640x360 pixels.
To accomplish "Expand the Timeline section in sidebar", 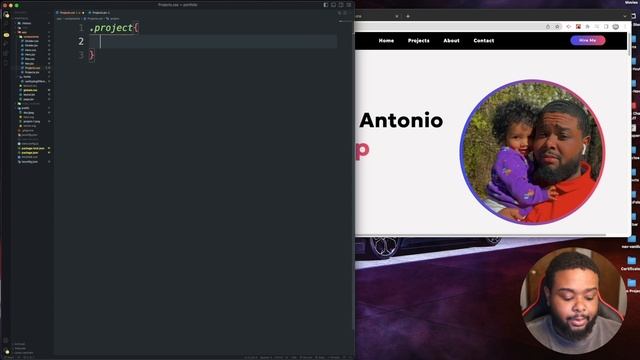I will pos(20,349).
